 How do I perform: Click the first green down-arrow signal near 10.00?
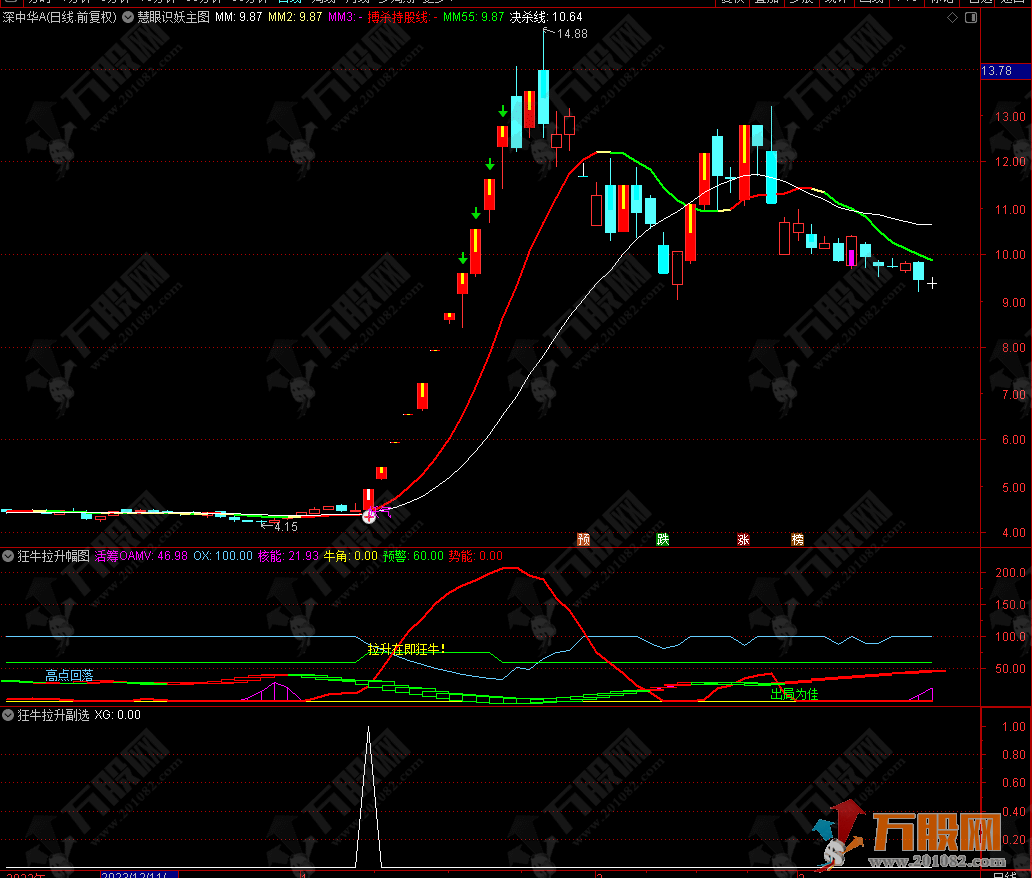pos(463,259)
